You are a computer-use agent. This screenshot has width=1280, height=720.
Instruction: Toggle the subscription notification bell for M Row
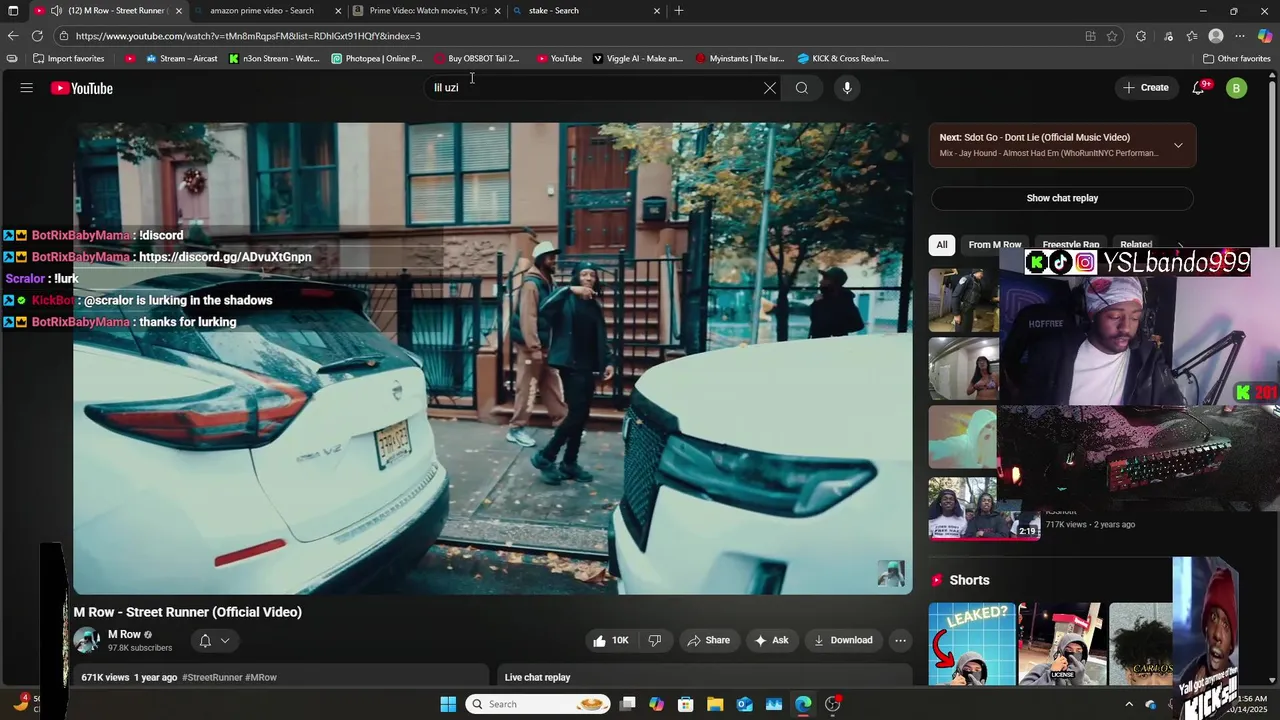(205, 640)
